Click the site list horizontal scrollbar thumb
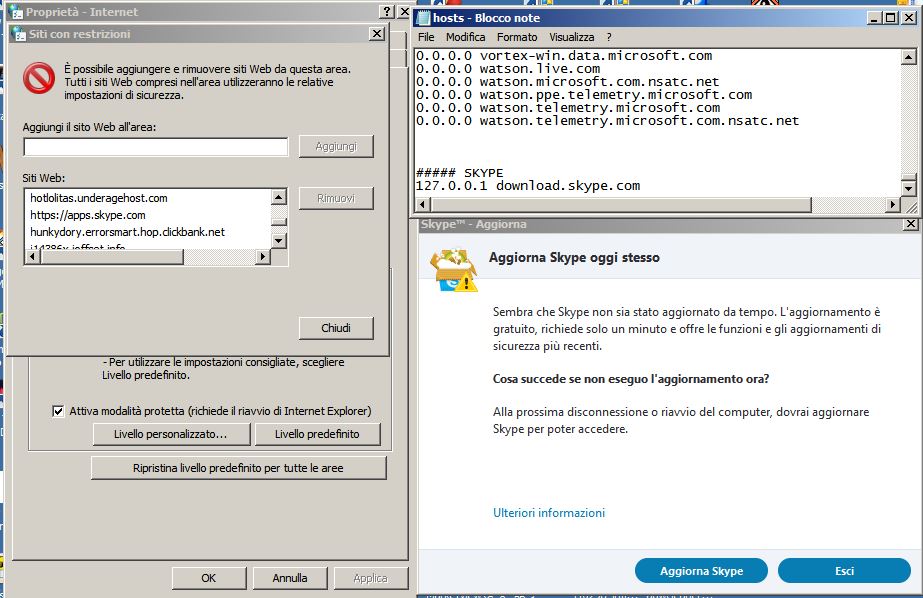Screen dimensions: 923x598 pos(112,257)
